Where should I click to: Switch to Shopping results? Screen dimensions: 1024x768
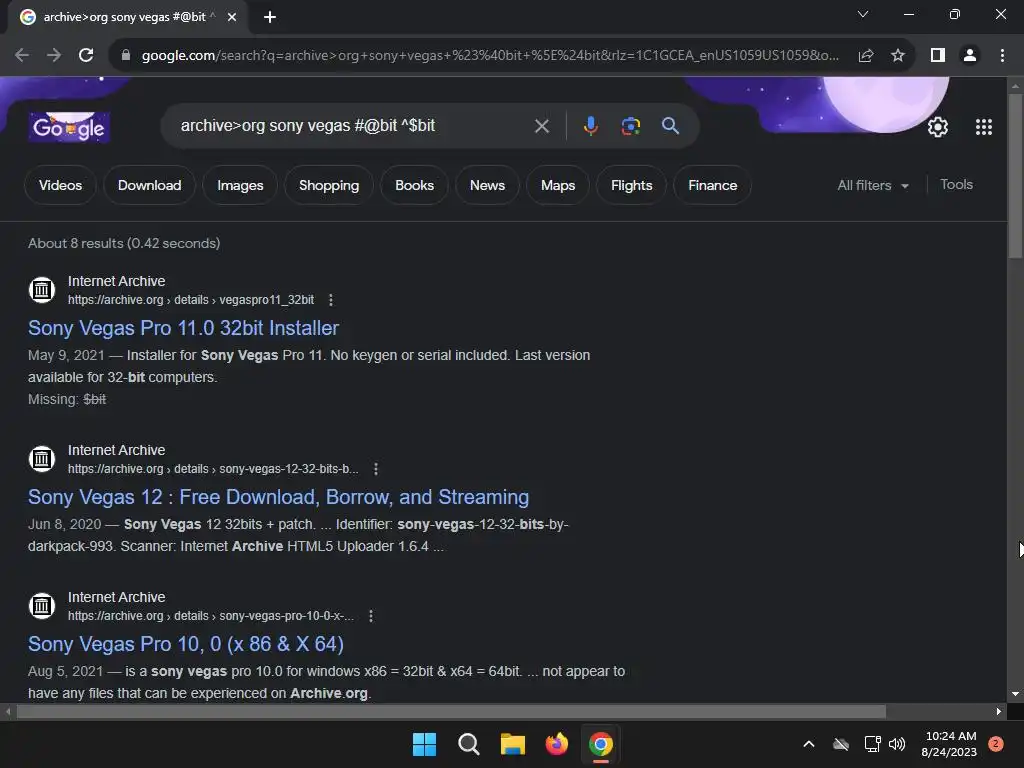[329, 185]
